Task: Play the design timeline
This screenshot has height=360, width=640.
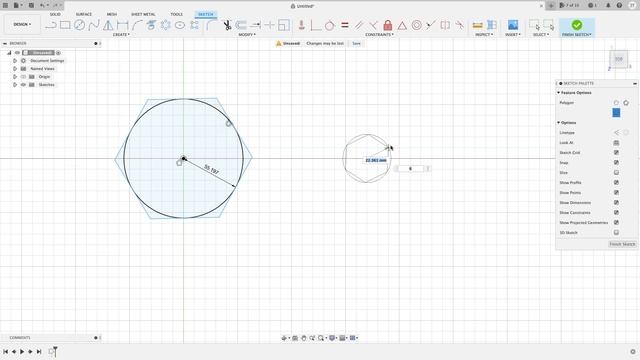Action: (x=22, y=351)
